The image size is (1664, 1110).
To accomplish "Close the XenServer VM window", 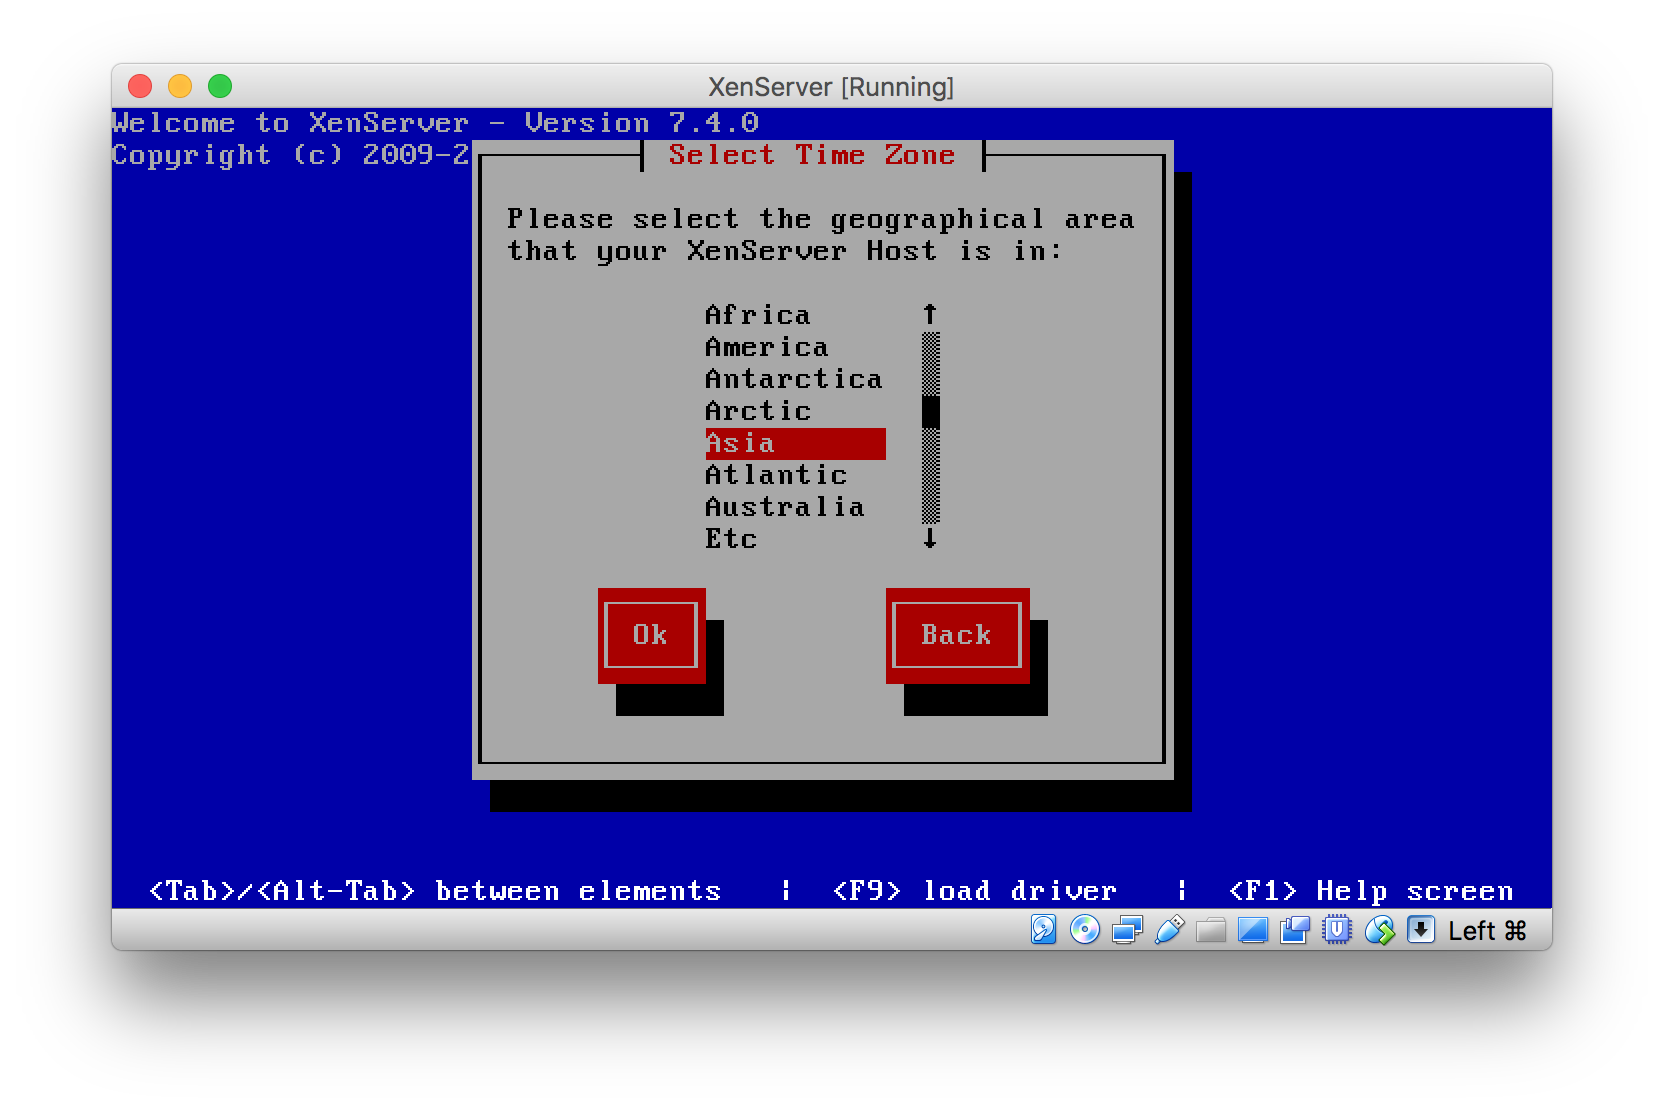I will (x=140, y=87).
